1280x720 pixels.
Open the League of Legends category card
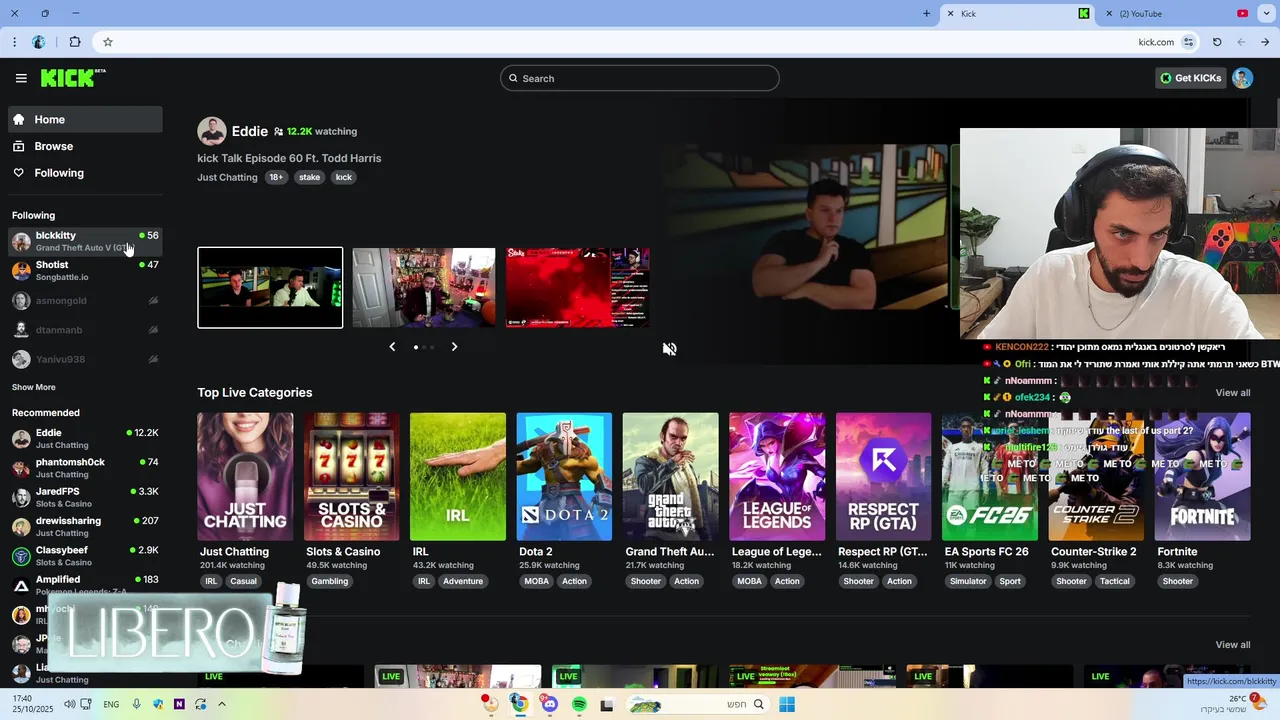coord(777,477)
